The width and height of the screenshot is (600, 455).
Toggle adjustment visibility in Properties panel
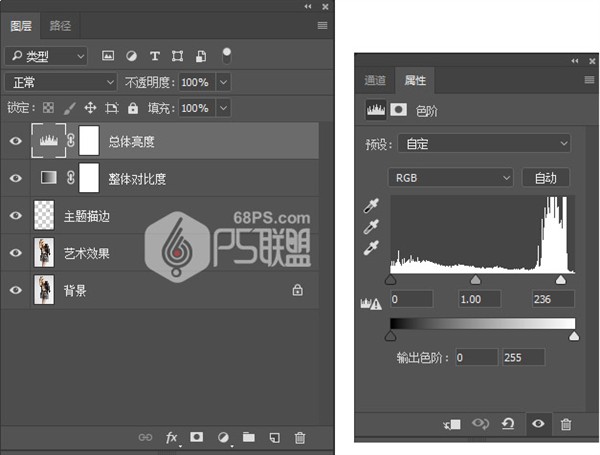[x=538, y=424]
